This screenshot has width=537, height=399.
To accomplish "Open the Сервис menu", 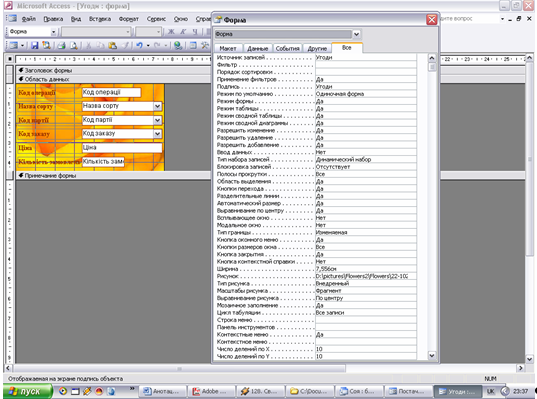I will [156, 19].
